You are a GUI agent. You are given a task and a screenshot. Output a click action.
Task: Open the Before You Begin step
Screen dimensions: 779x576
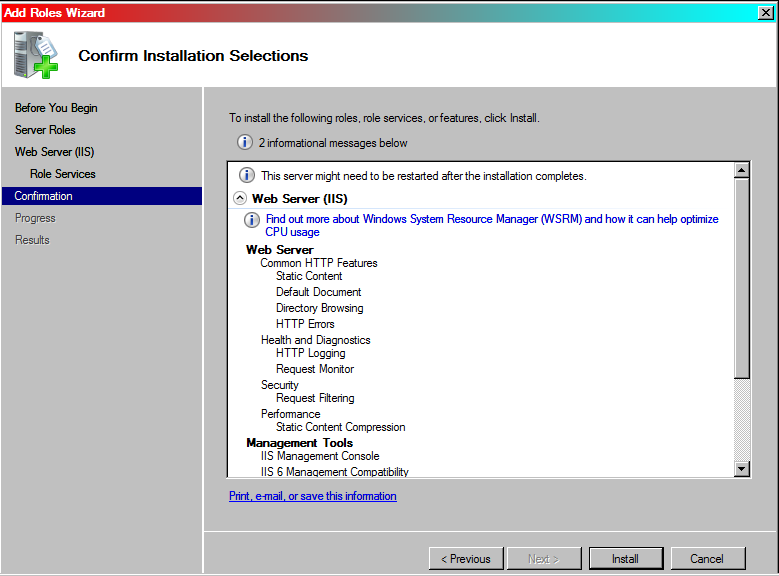click(x=56, y=108)
